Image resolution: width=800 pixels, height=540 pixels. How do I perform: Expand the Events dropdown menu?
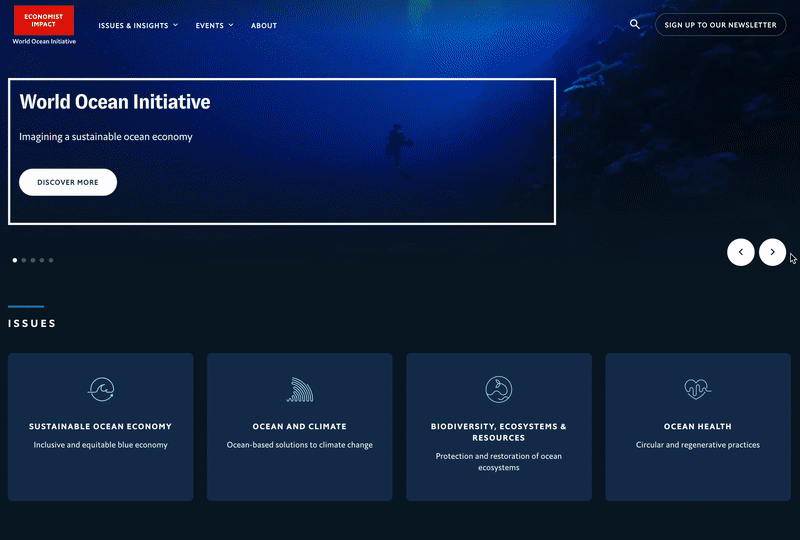pos(214,25)
